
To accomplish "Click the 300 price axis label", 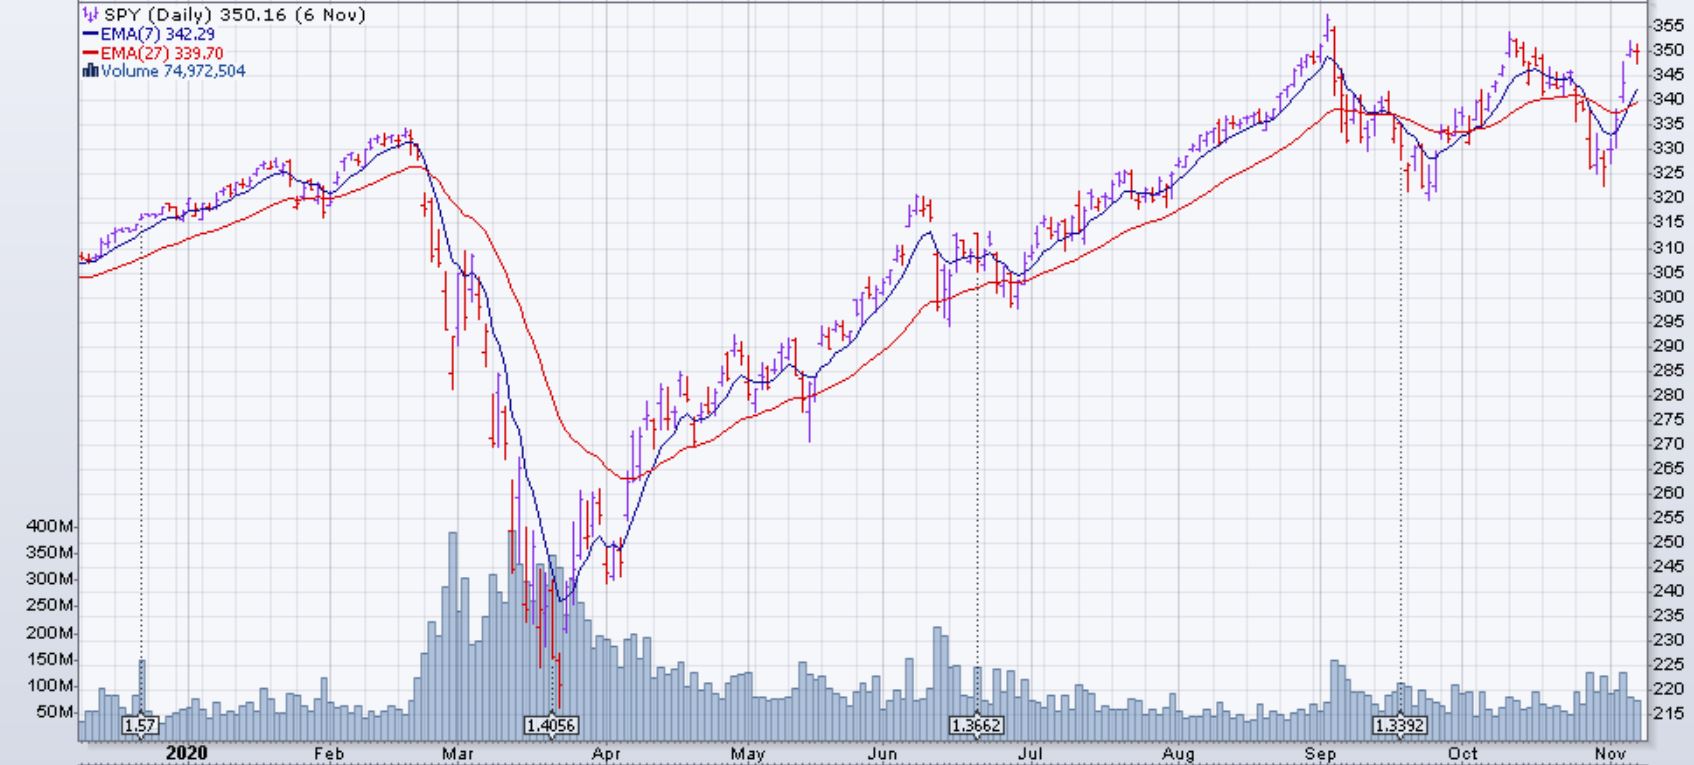I will (1668, 296).
